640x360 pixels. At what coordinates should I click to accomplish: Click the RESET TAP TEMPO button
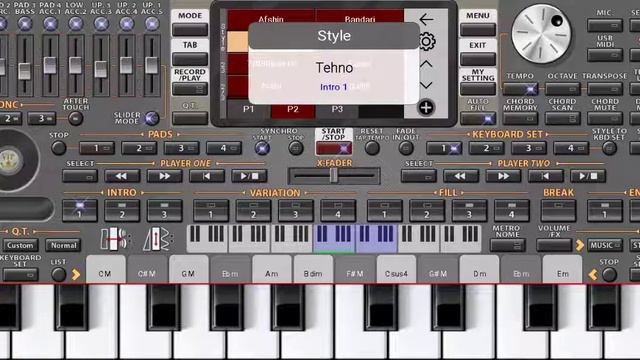(x=372, y=148)
